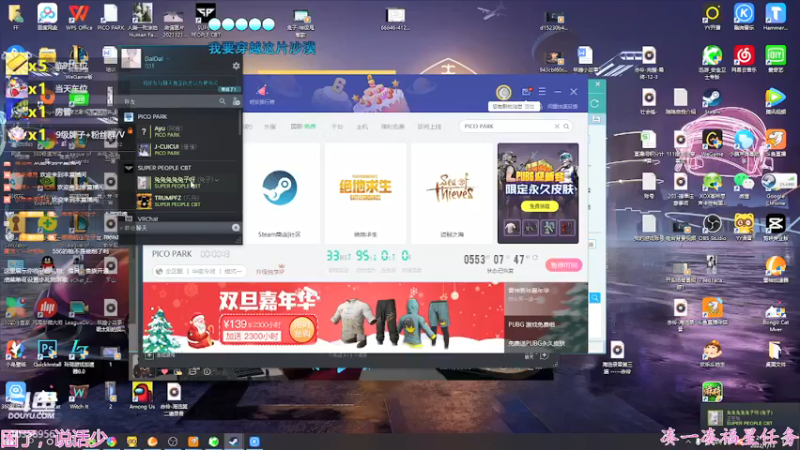Viewport: 800px width, 450px height.
Task: Open the Hammer desktop shortcut
Action: [775, 16]
